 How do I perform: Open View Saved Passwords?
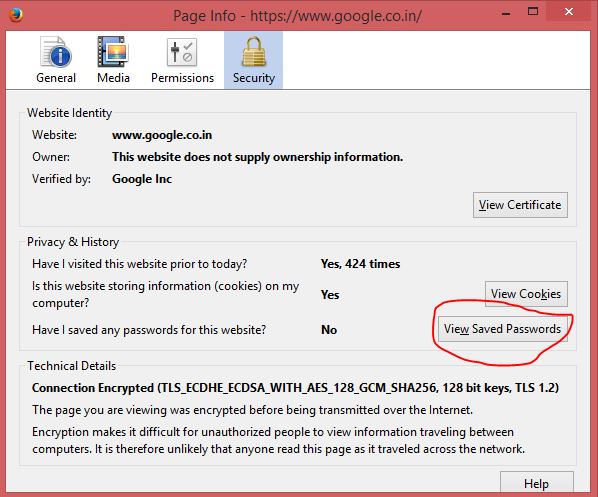[503, 329]
